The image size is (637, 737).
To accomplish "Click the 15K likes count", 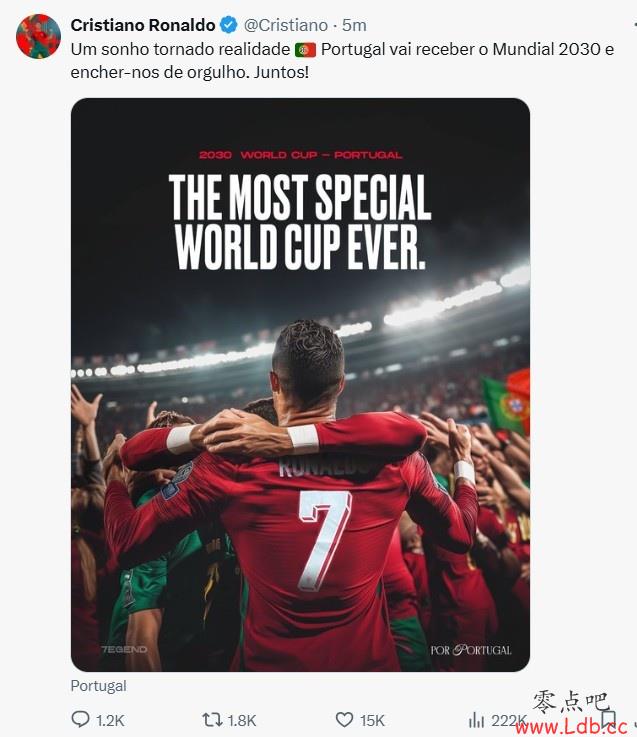I will coord(372,721).
